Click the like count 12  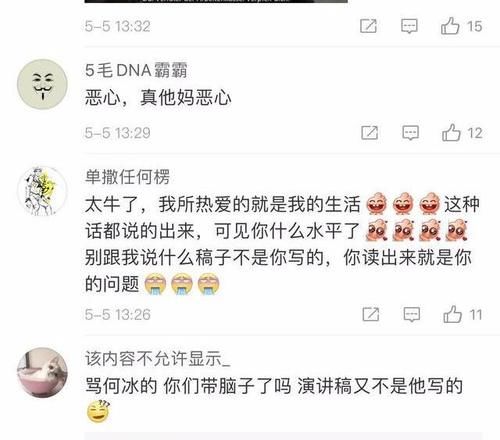[475, 133]
